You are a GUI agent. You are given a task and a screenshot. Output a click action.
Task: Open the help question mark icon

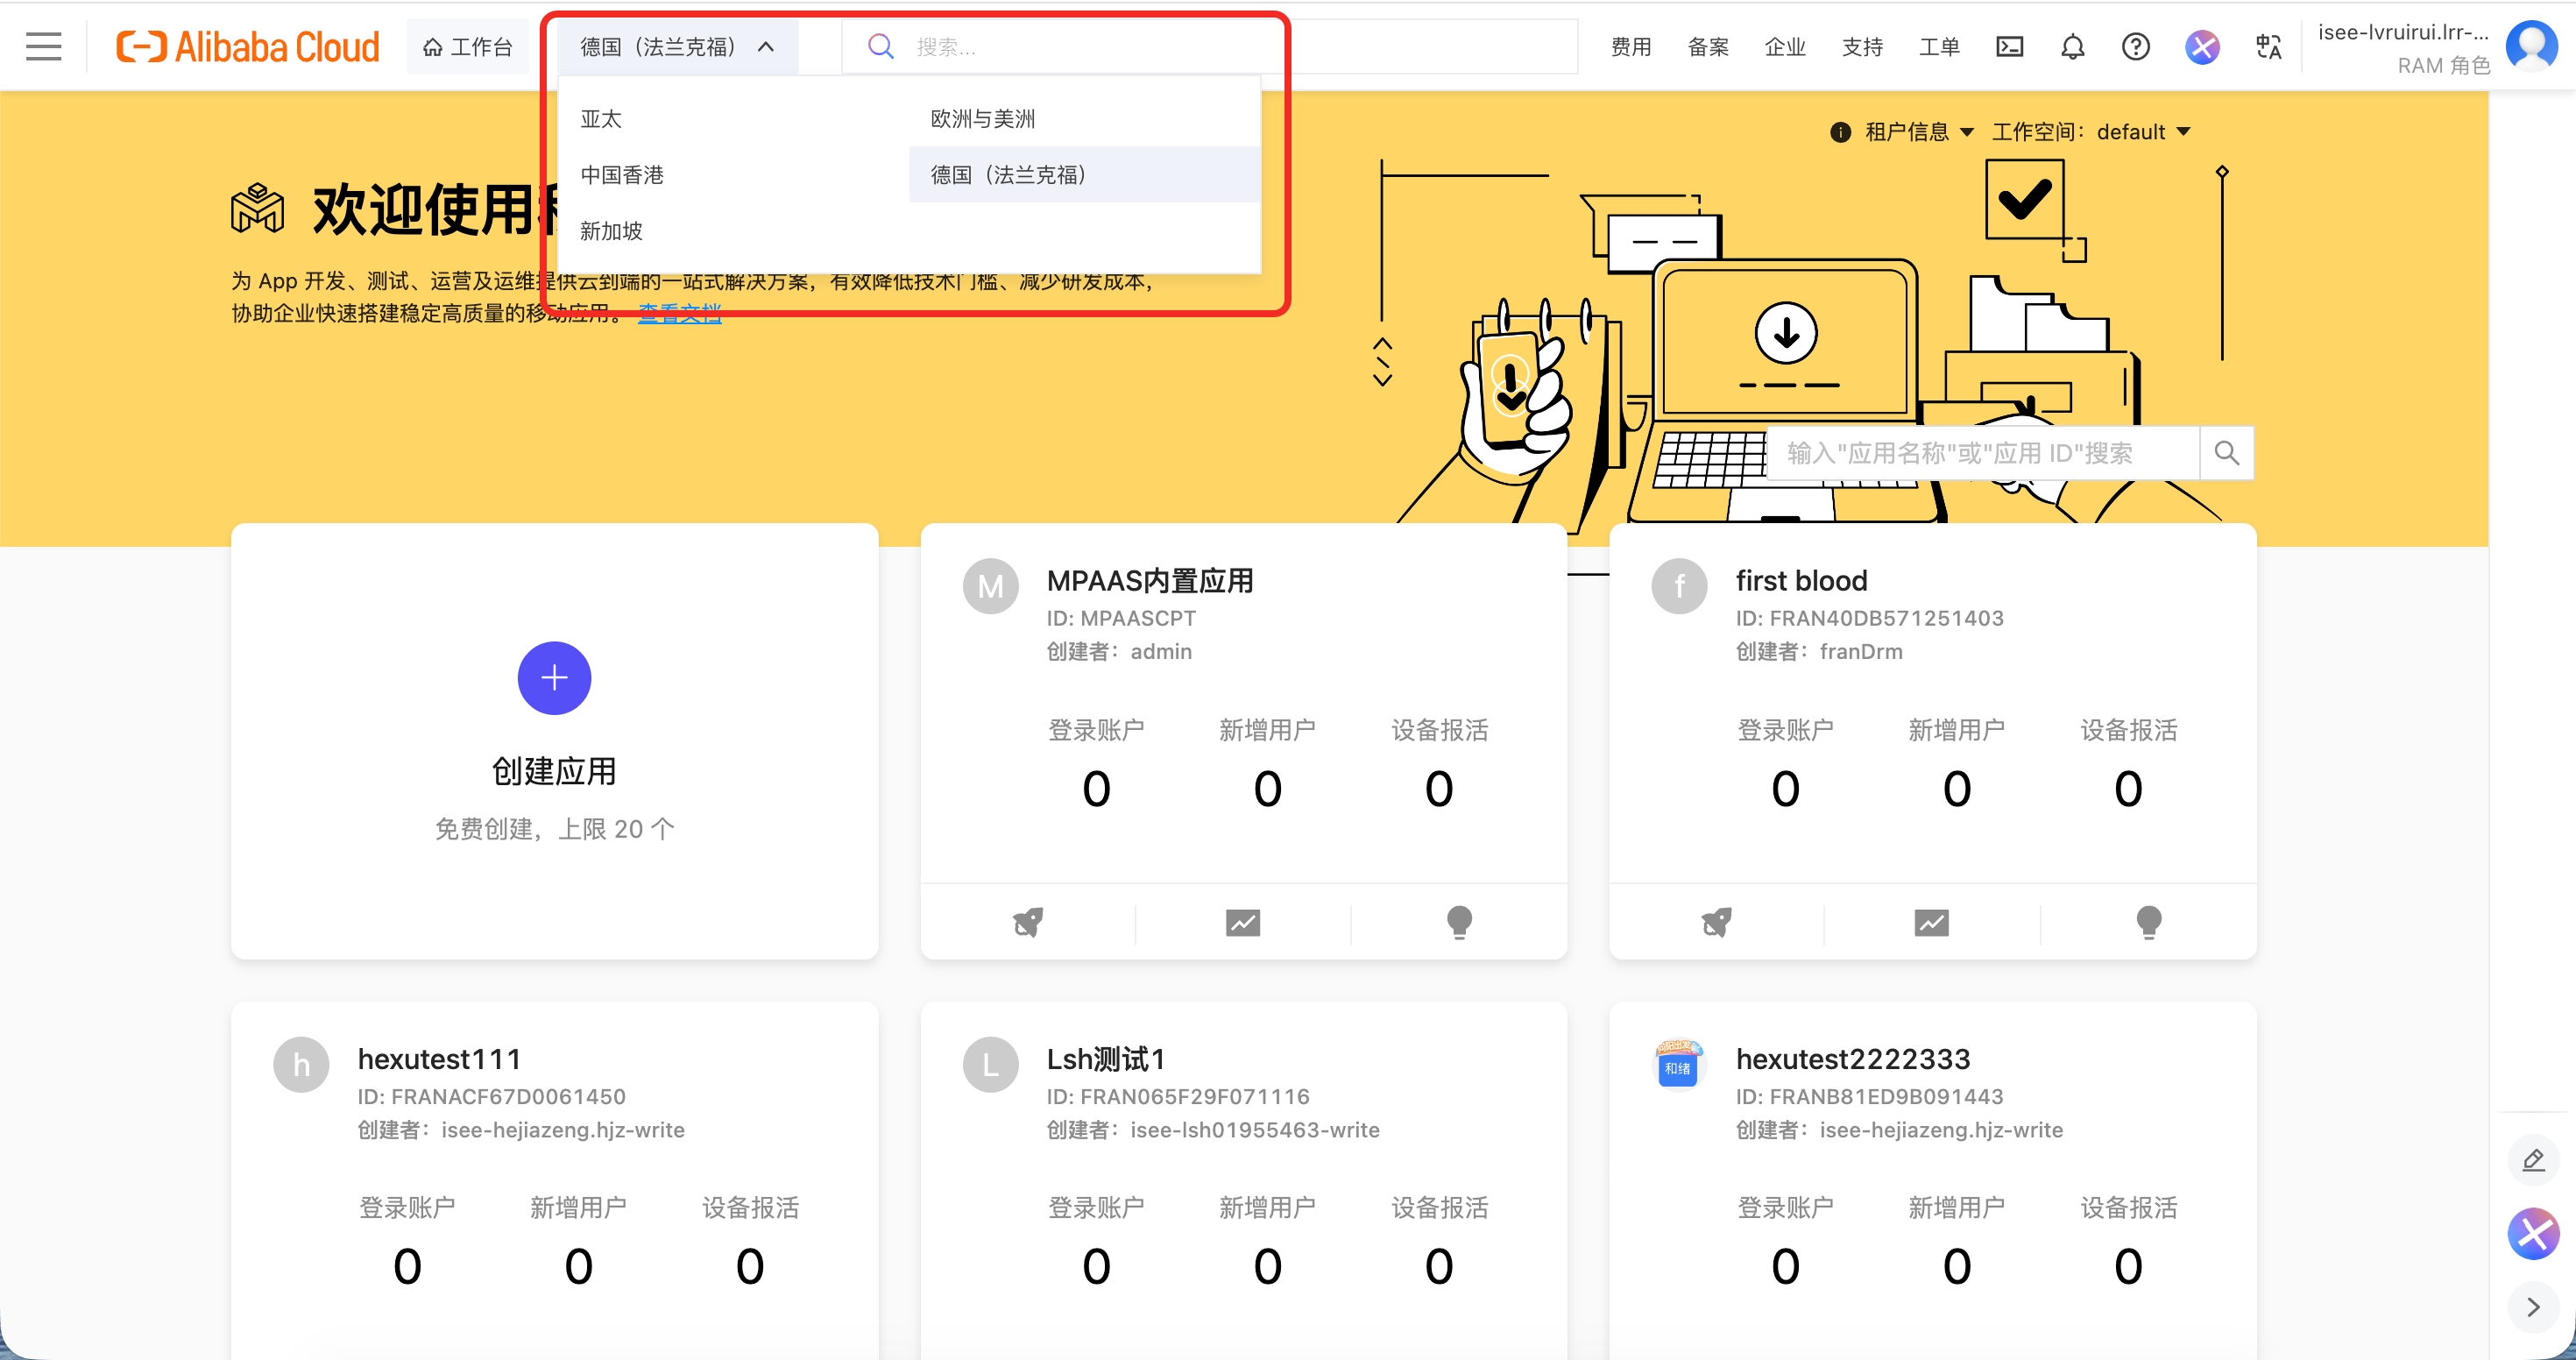[x=2135, y=46]
